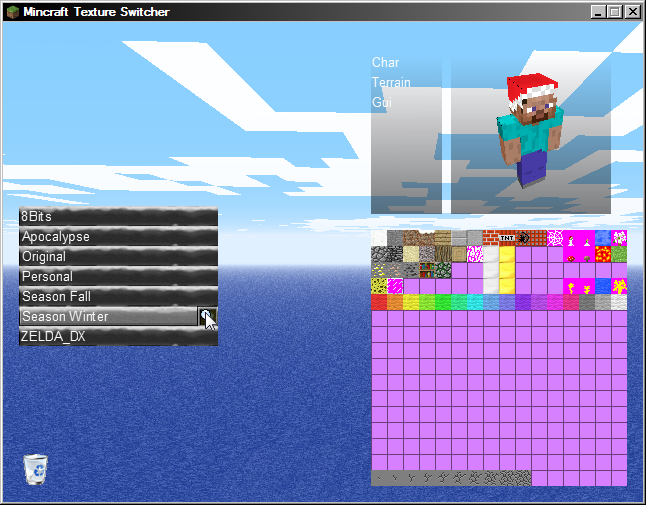Minimize the Mincraft Texture Switcher window

[x=599, y=12]
